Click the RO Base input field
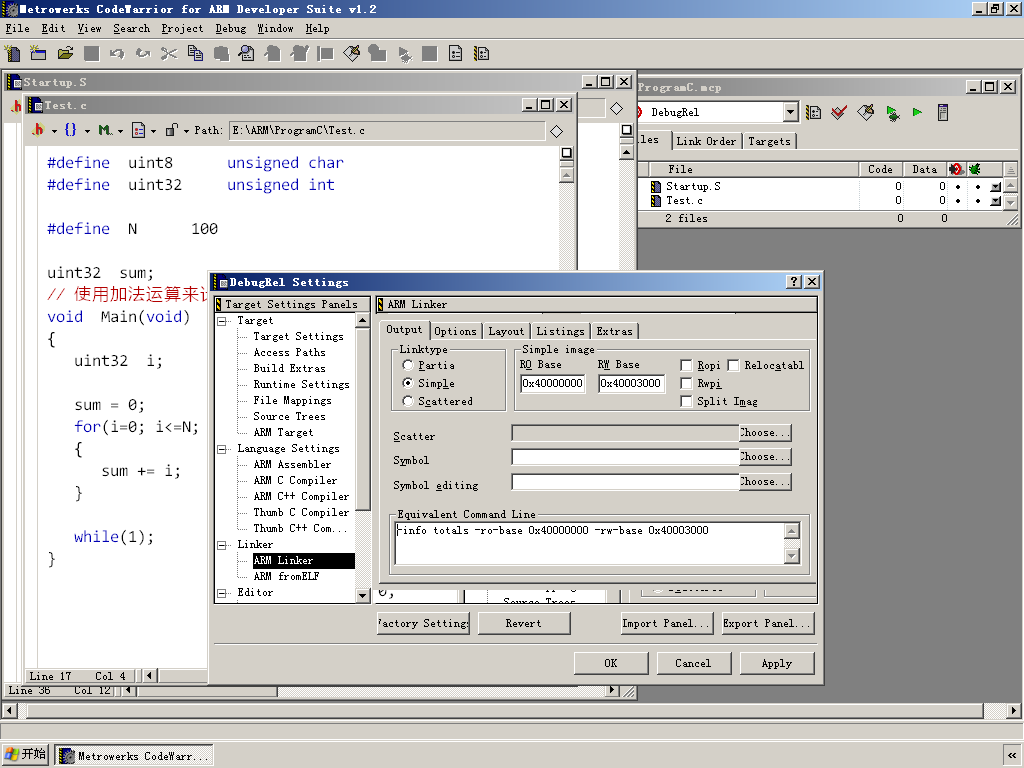 [552, 383]
